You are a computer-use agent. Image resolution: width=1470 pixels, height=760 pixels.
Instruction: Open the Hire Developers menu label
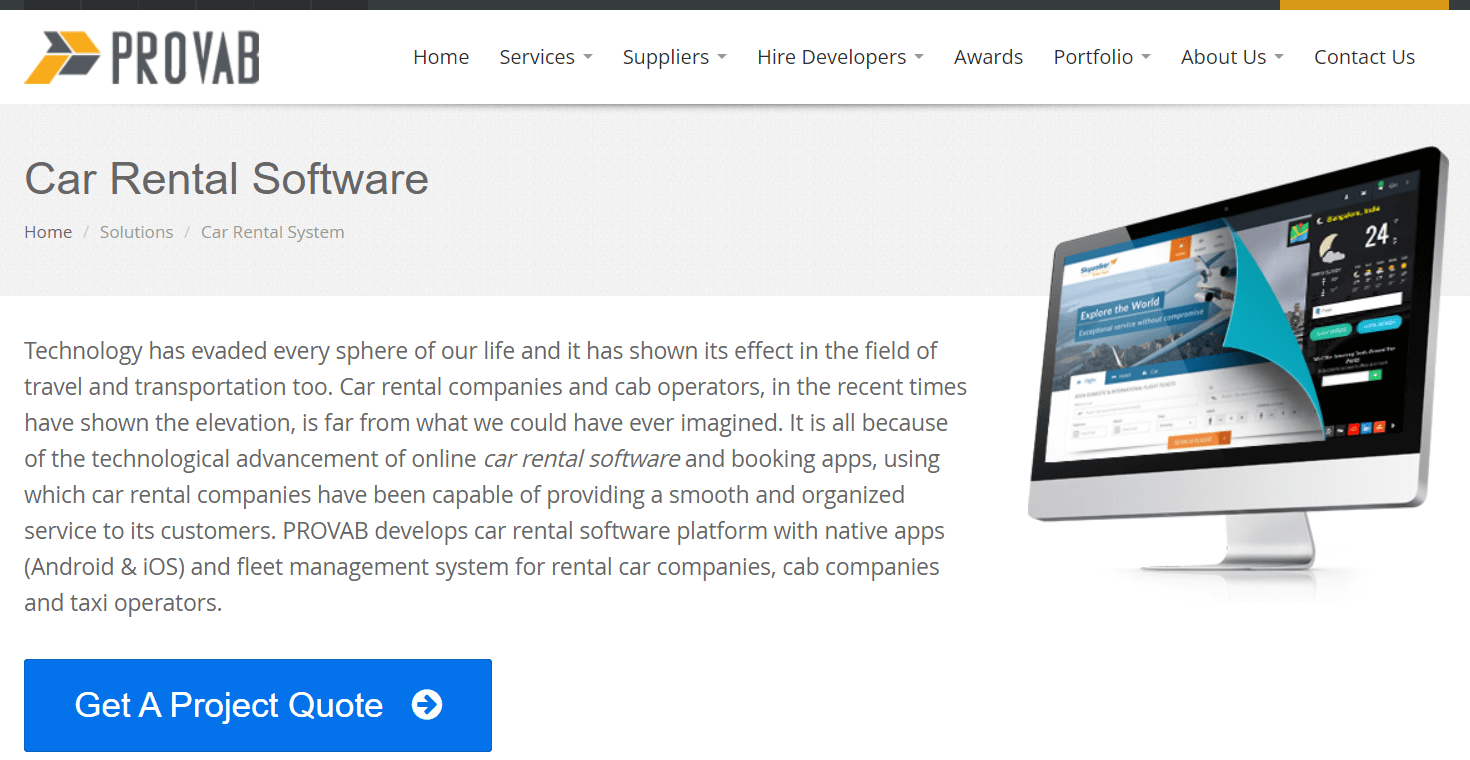point(832,57)
